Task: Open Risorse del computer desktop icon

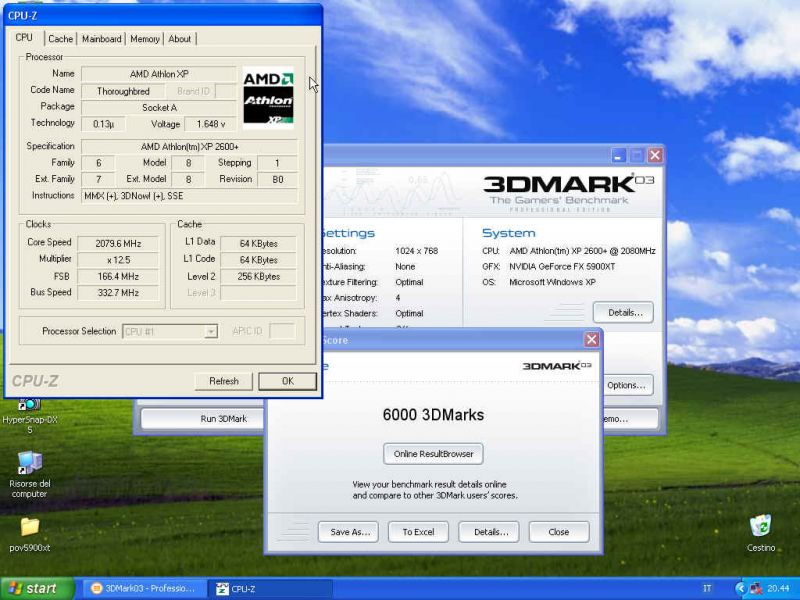Action: pos(30,474)
